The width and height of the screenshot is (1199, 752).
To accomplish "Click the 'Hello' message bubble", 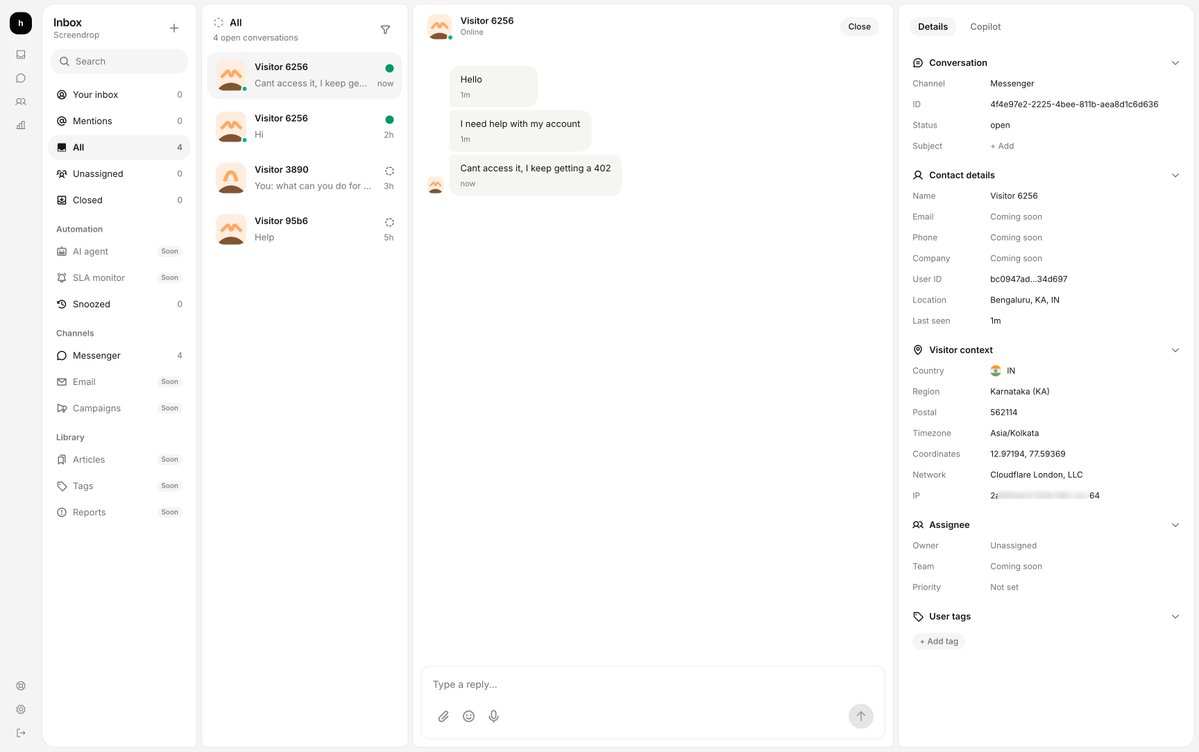I will pos(493,86).
